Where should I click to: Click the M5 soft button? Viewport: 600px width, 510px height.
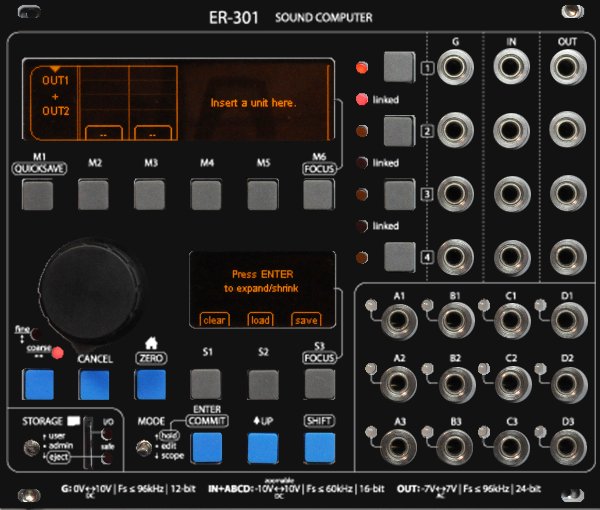point(262,195)
